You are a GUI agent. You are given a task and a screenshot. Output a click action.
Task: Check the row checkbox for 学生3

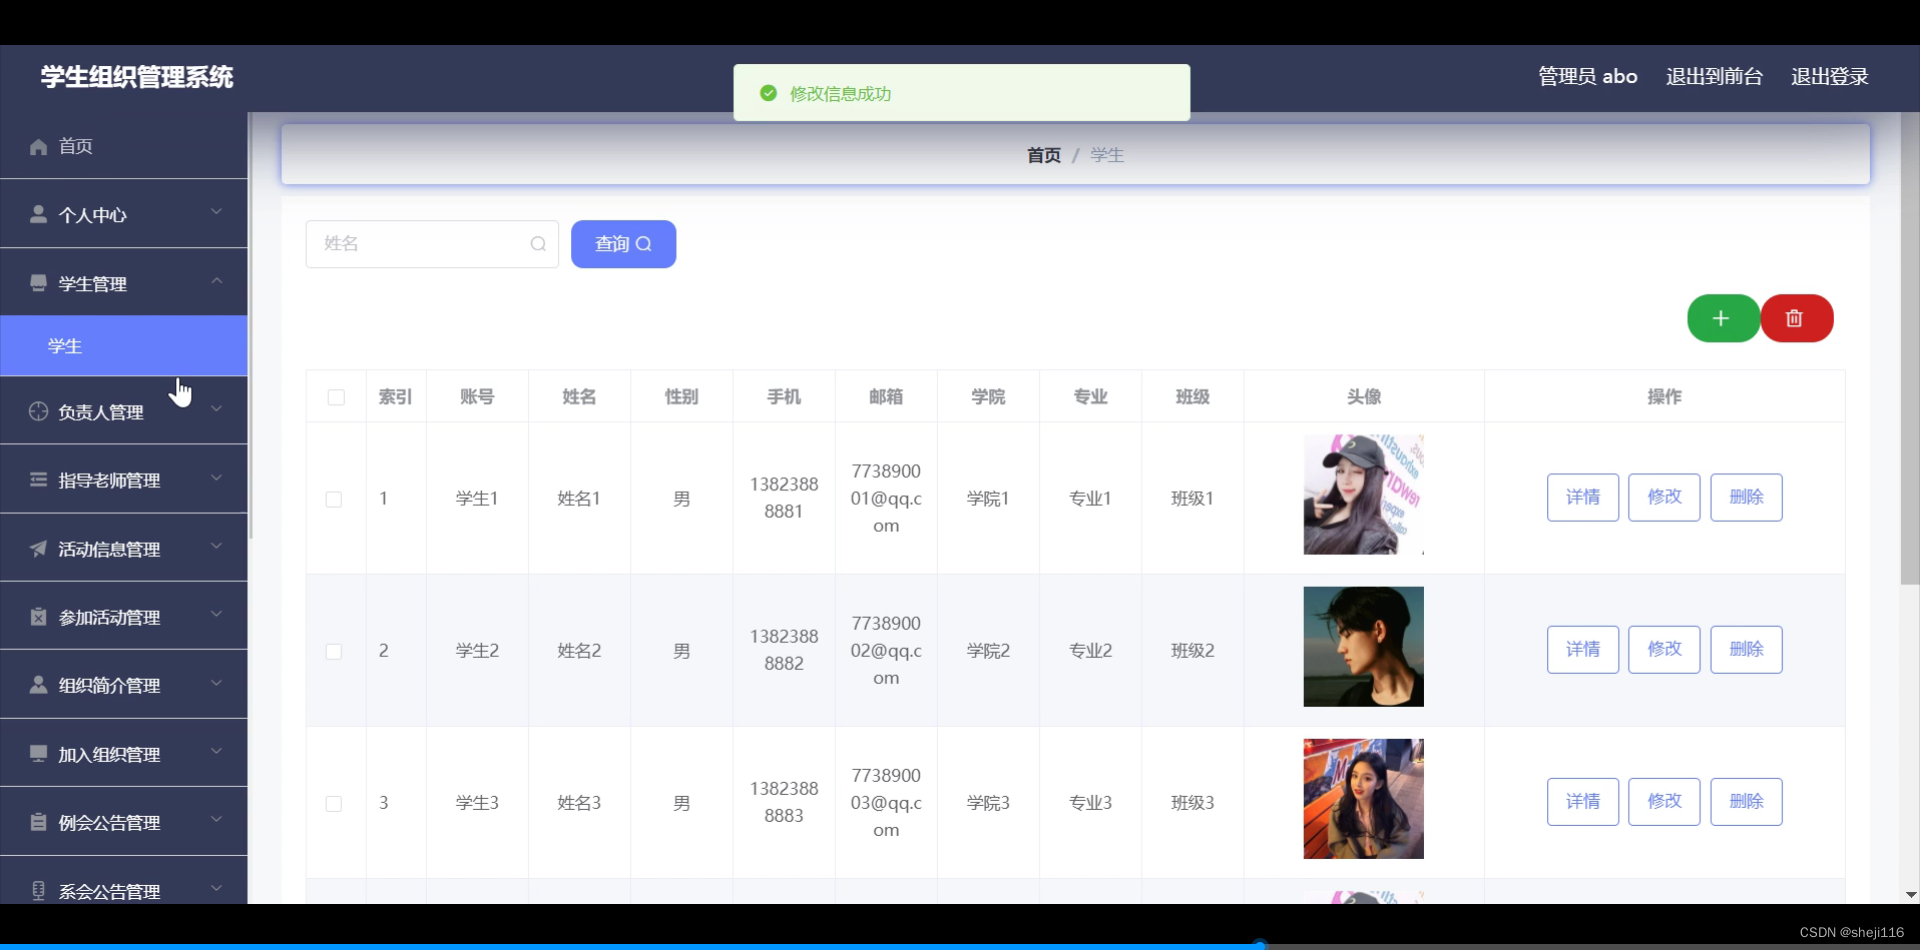tap(333, 802)
